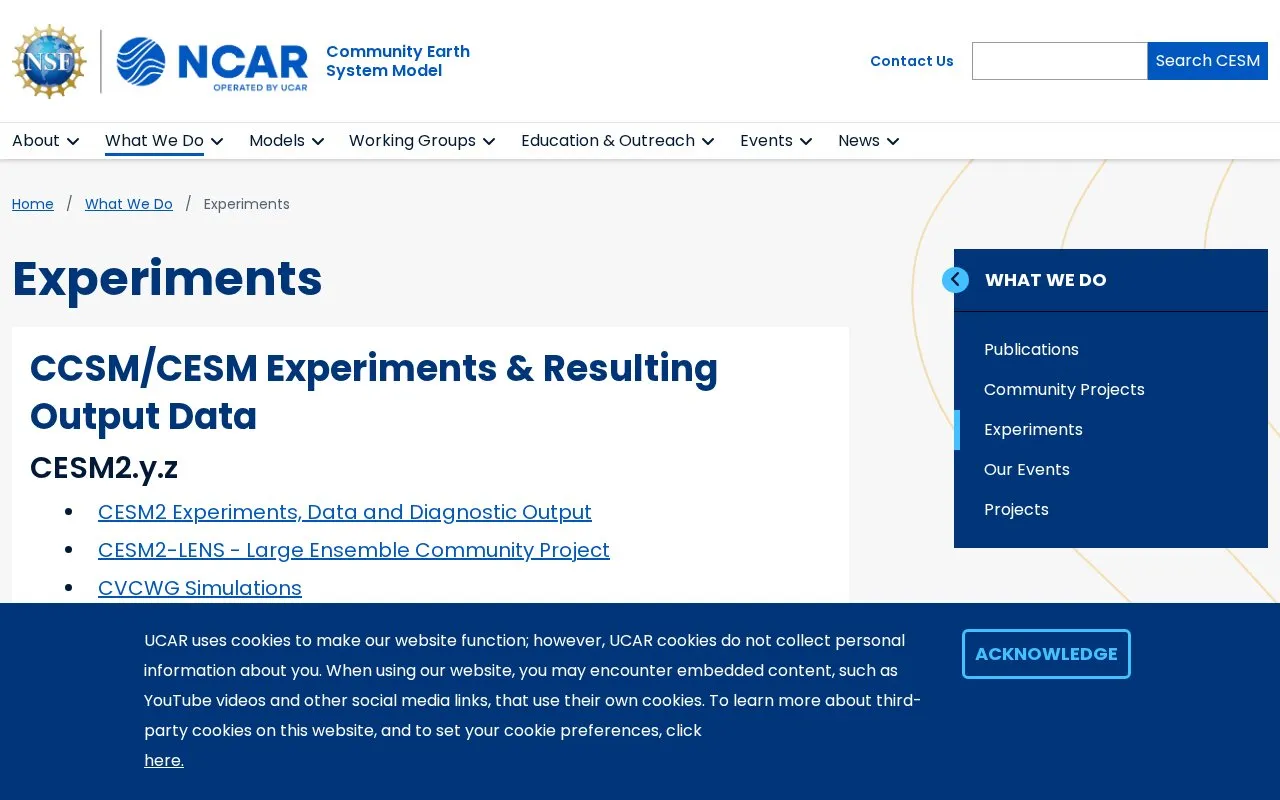1280x800 pixels.
Task: Open the About menu item
Action: [36, 141]
